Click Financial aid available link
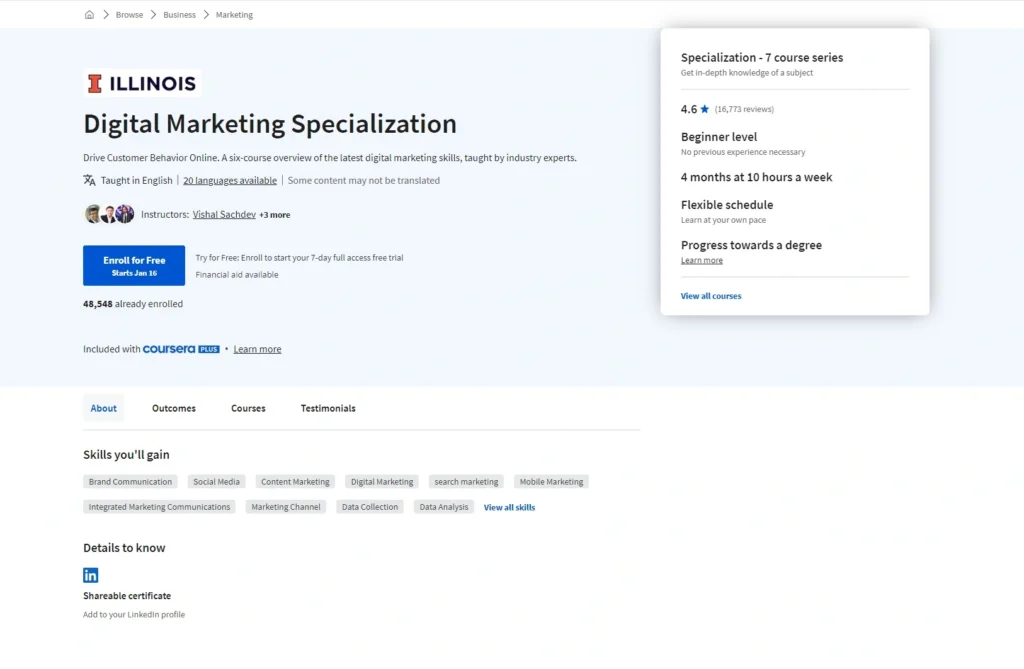This screenshot has height=669, width=1024. [x=236, y=274]
